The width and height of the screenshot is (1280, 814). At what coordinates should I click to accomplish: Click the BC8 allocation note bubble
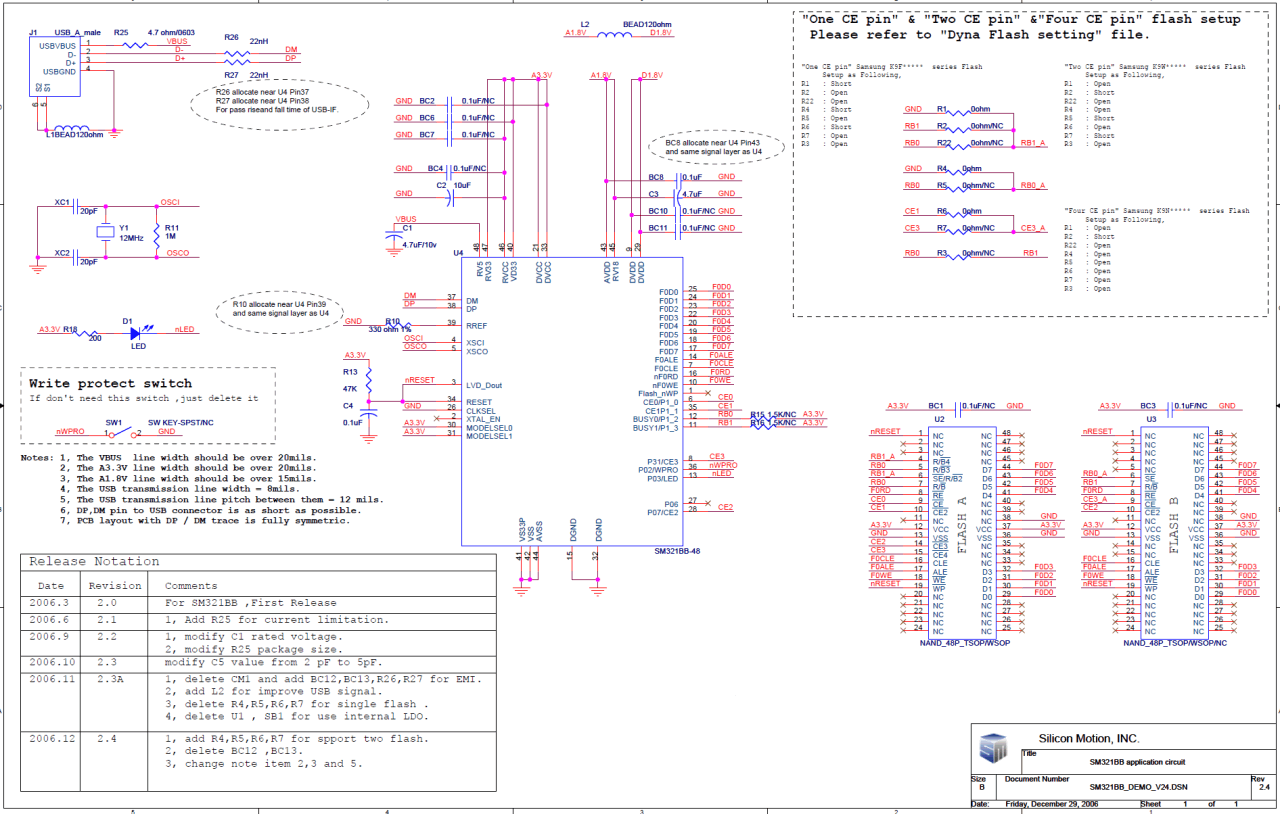click(713, 147)
